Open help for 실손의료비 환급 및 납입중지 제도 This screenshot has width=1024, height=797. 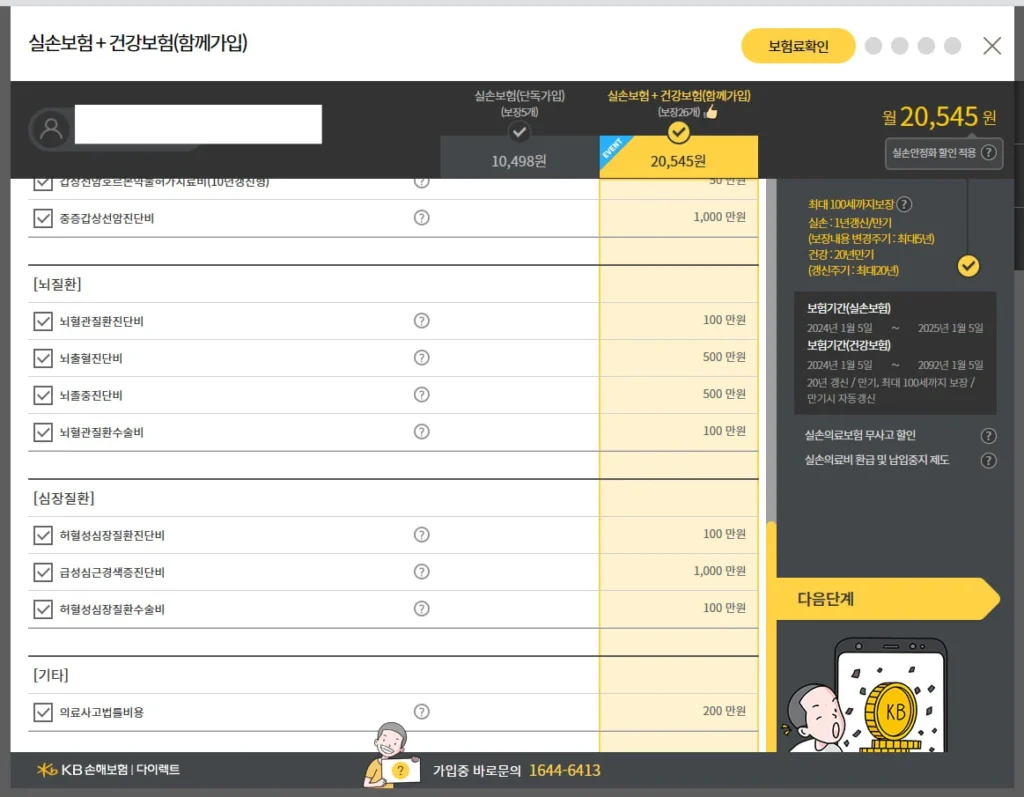(989, 461)
